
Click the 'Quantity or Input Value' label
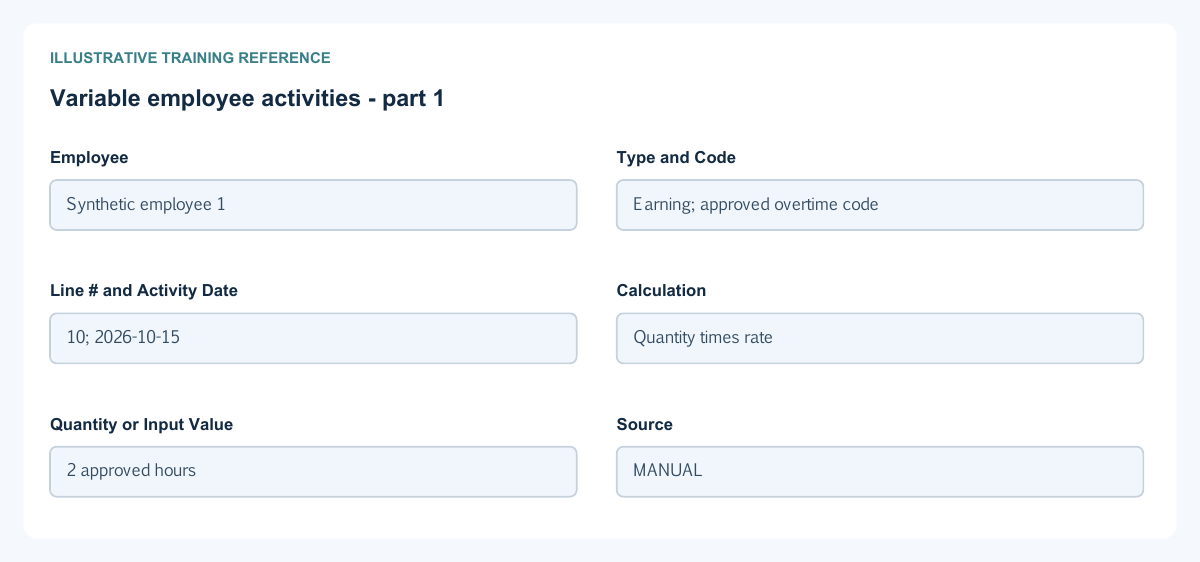[141, 424]
